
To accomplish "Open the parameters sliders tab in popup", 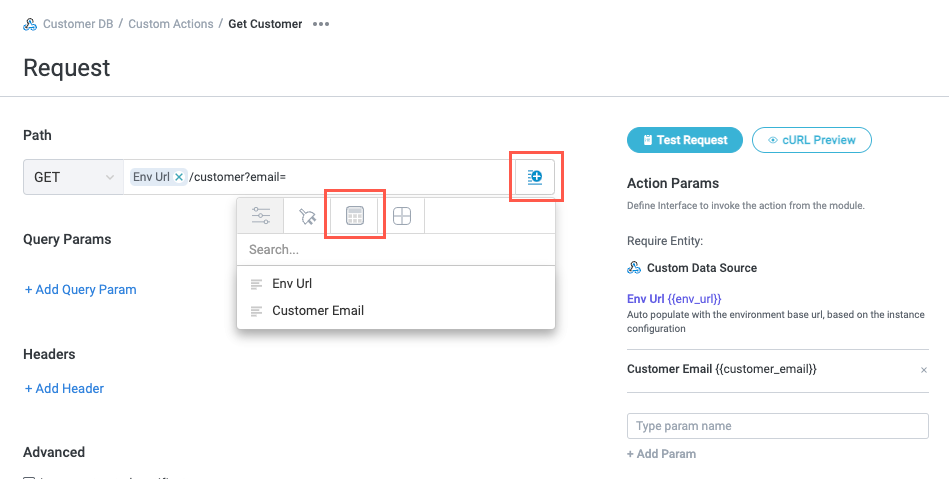I will point(261,215).
